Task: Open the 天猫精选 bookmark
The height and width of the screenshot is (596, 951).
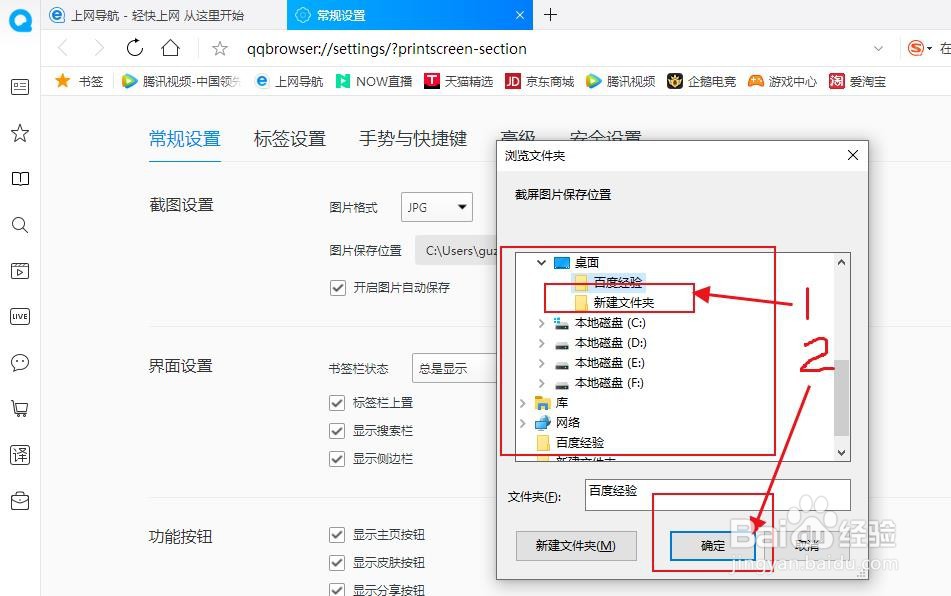Action: (x=459, y=81)
